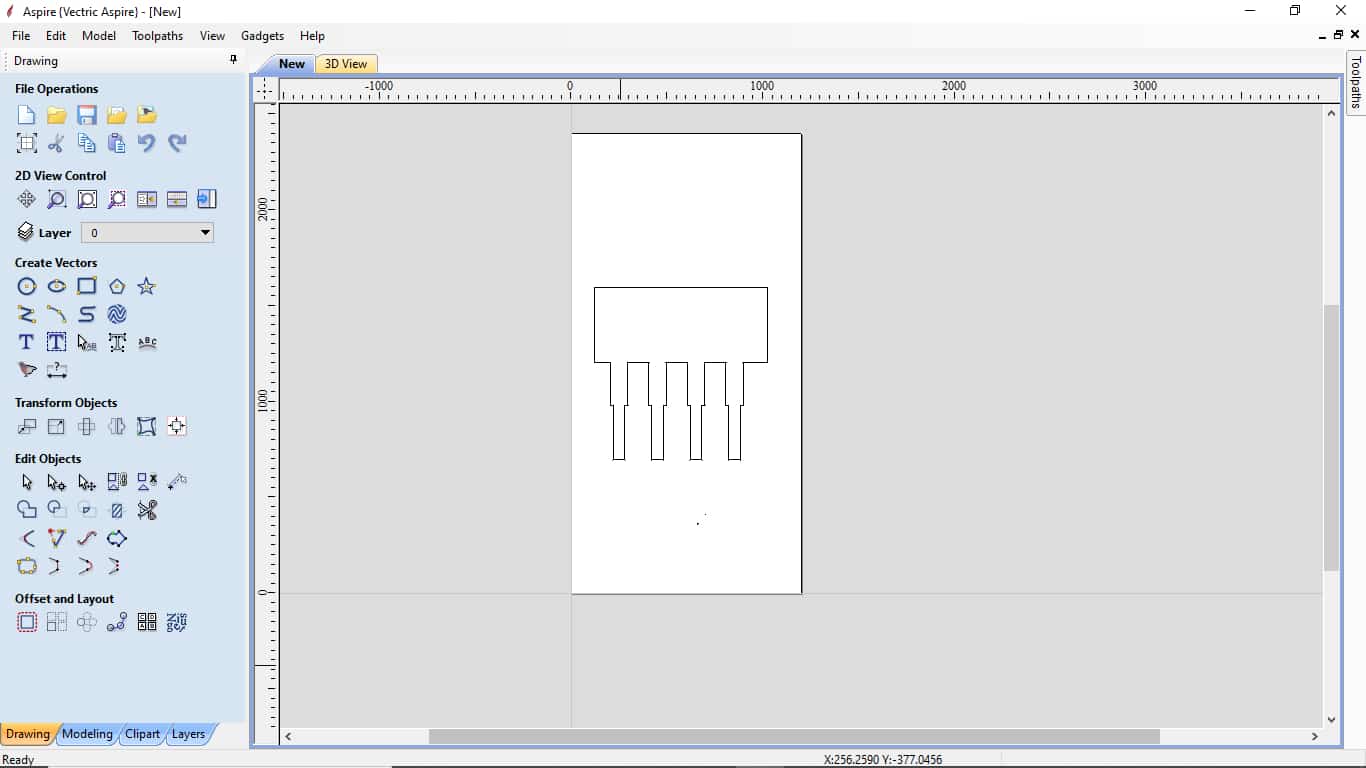Open the Distort Object tool
1366x768 pixels.
tap(147, 427)
